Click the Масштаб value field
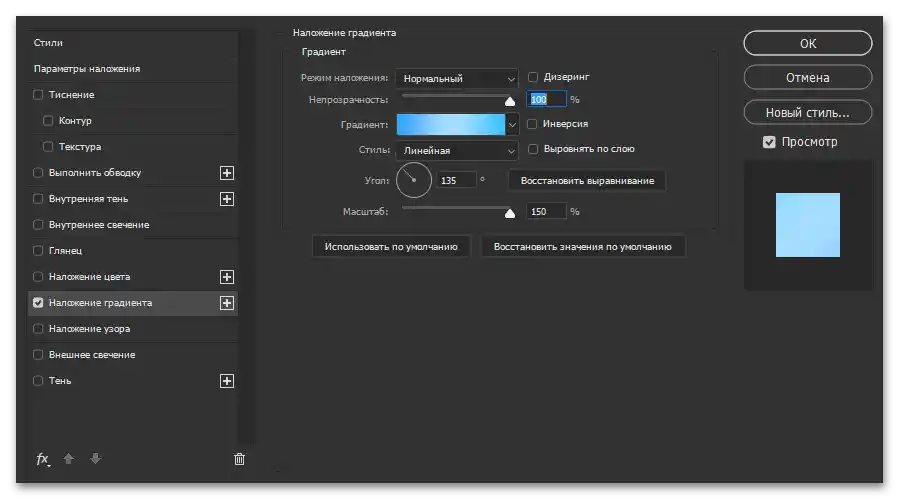Viewport: 899px width, 499px height. pos(546,212)
